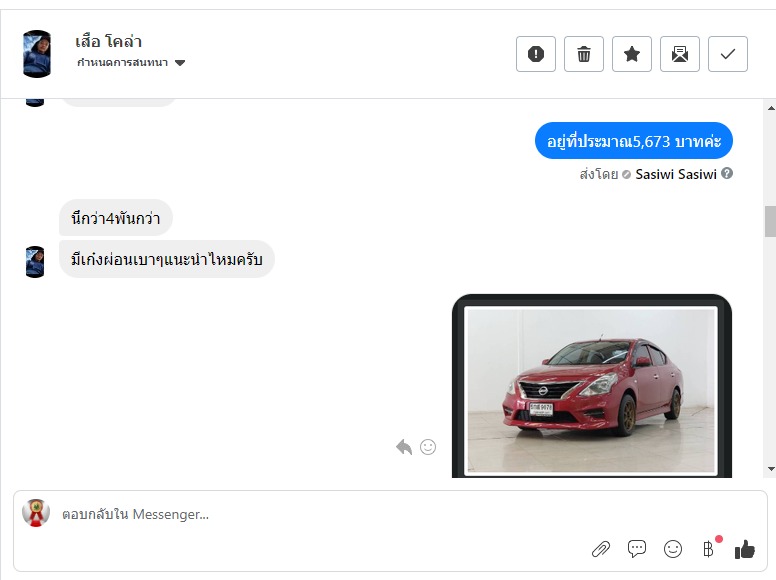Screen dimensions: 776x580
Task: Star this conversation as follow-up
Action: [631, 54]
